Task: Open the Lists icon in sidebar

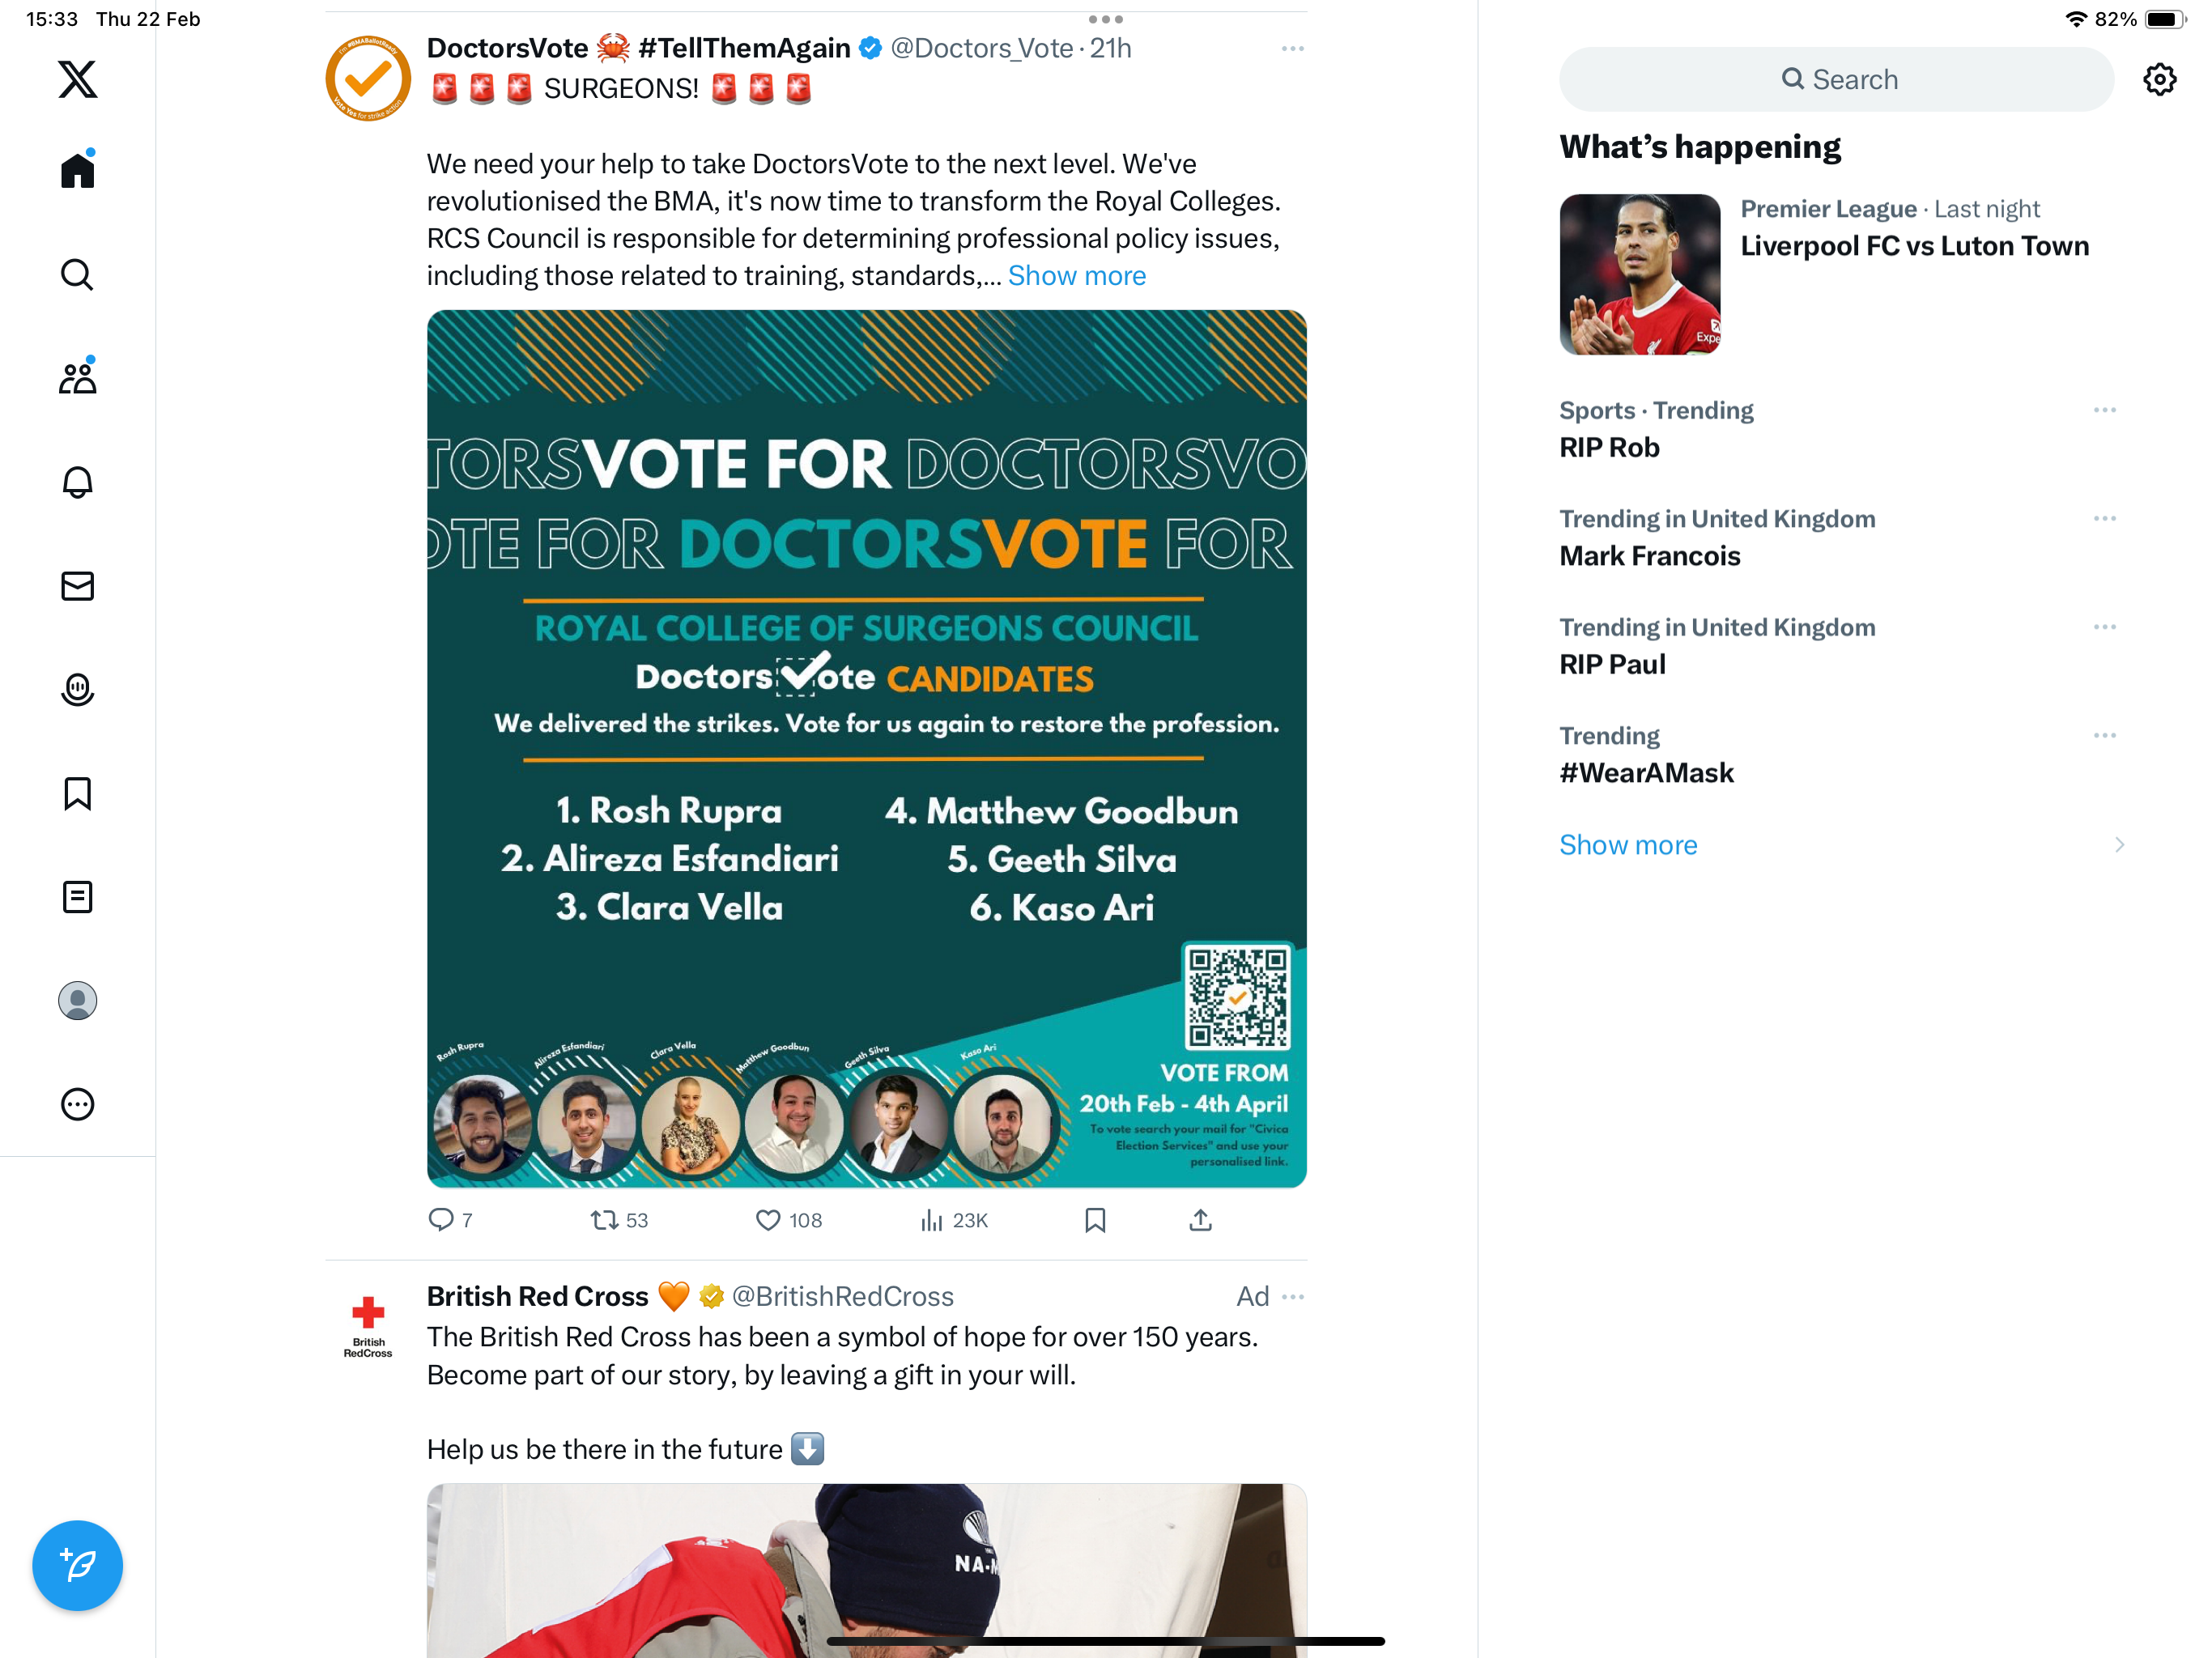Action: click(x=77, y=897)
